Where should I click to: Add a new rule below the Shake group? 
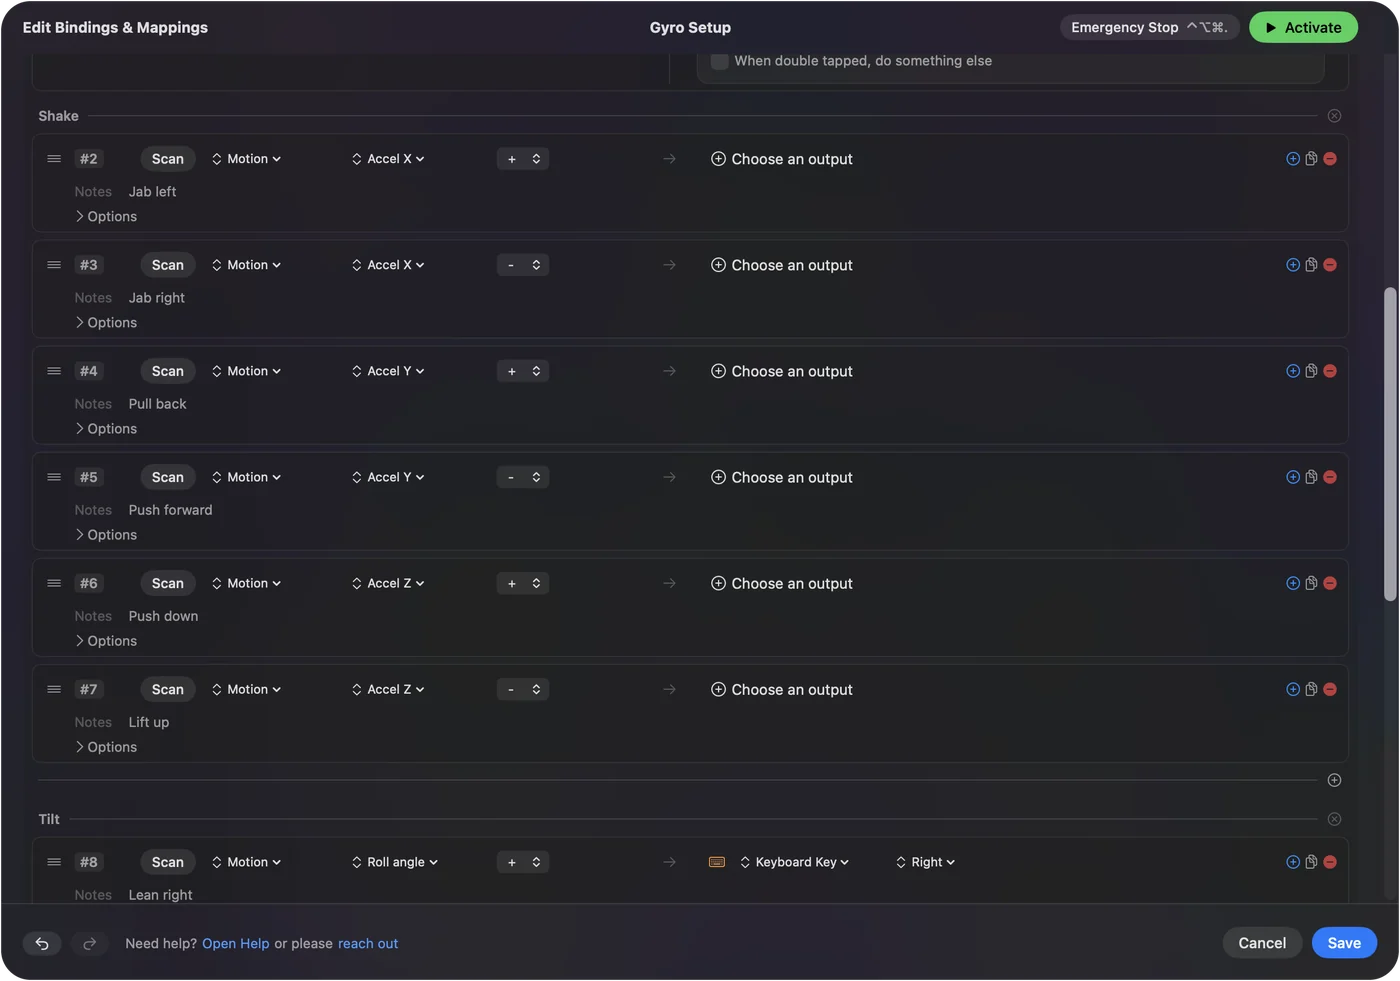tap(1334, 780)
